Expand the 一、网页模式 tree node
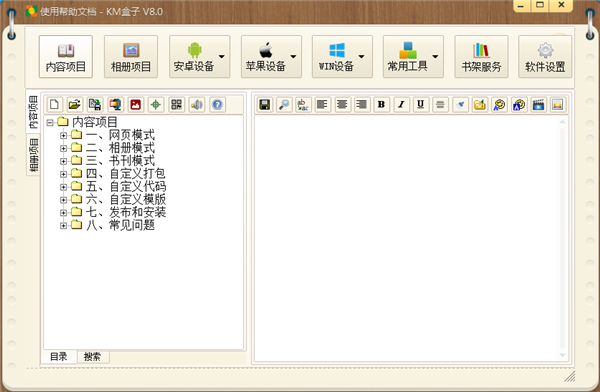Screen dimensions: 600x392 click(x=64, y=135)
